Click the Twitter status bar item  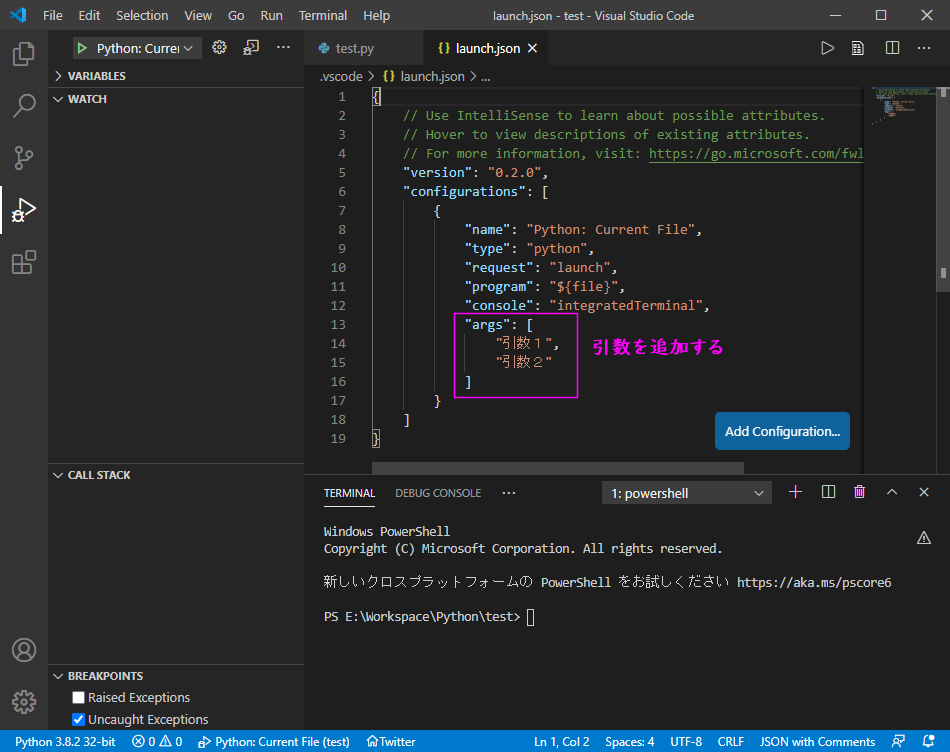click(x=391, y=741)
